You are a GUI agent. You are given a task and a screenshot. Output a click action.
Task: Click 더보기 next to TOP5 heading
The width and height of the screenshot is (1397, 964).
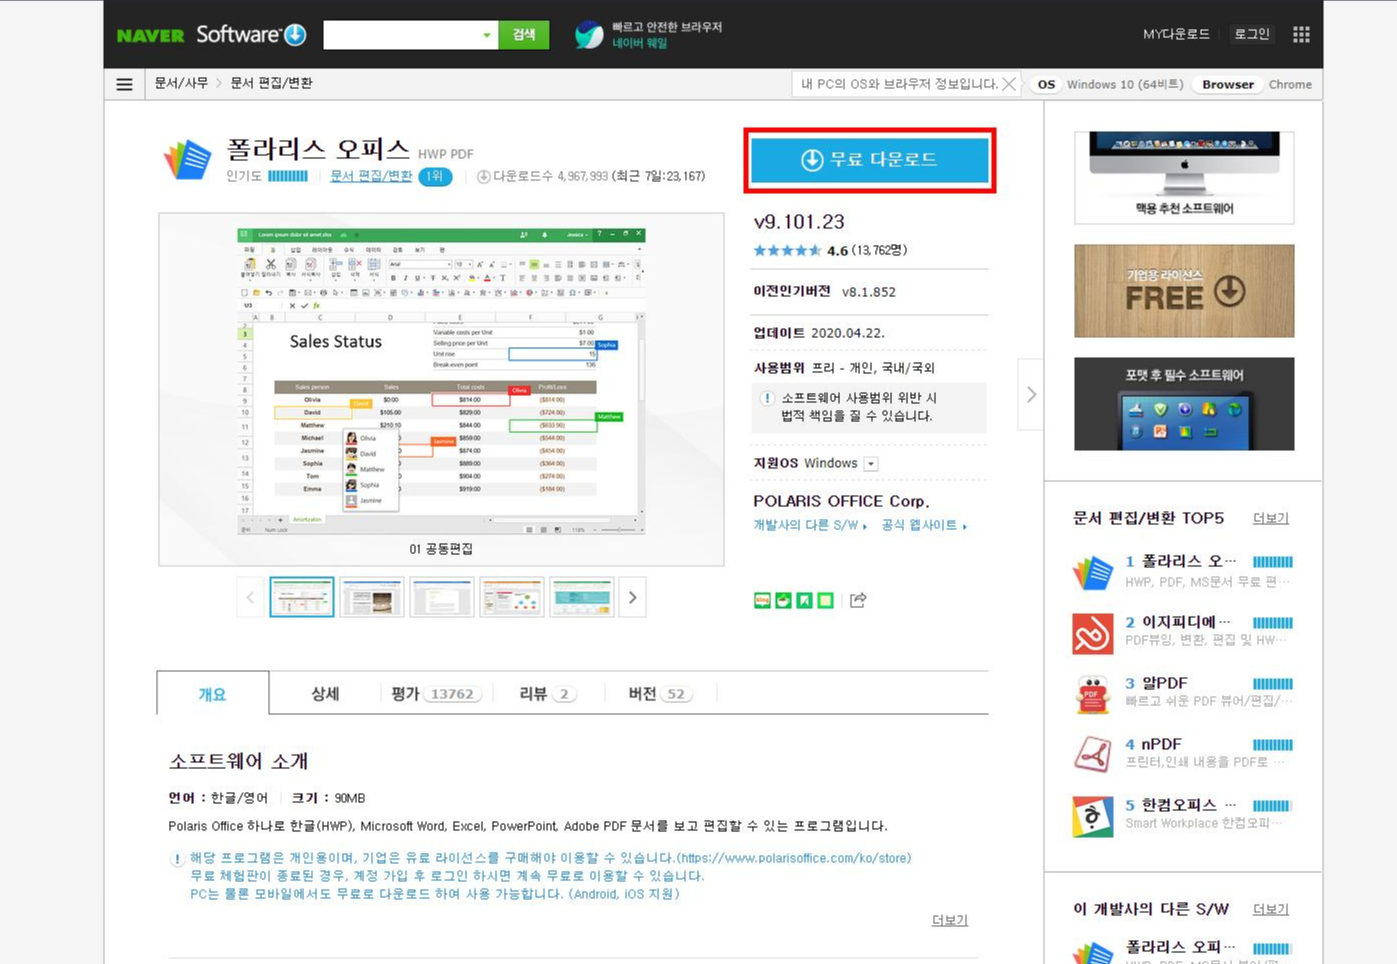coord(1271,519)
